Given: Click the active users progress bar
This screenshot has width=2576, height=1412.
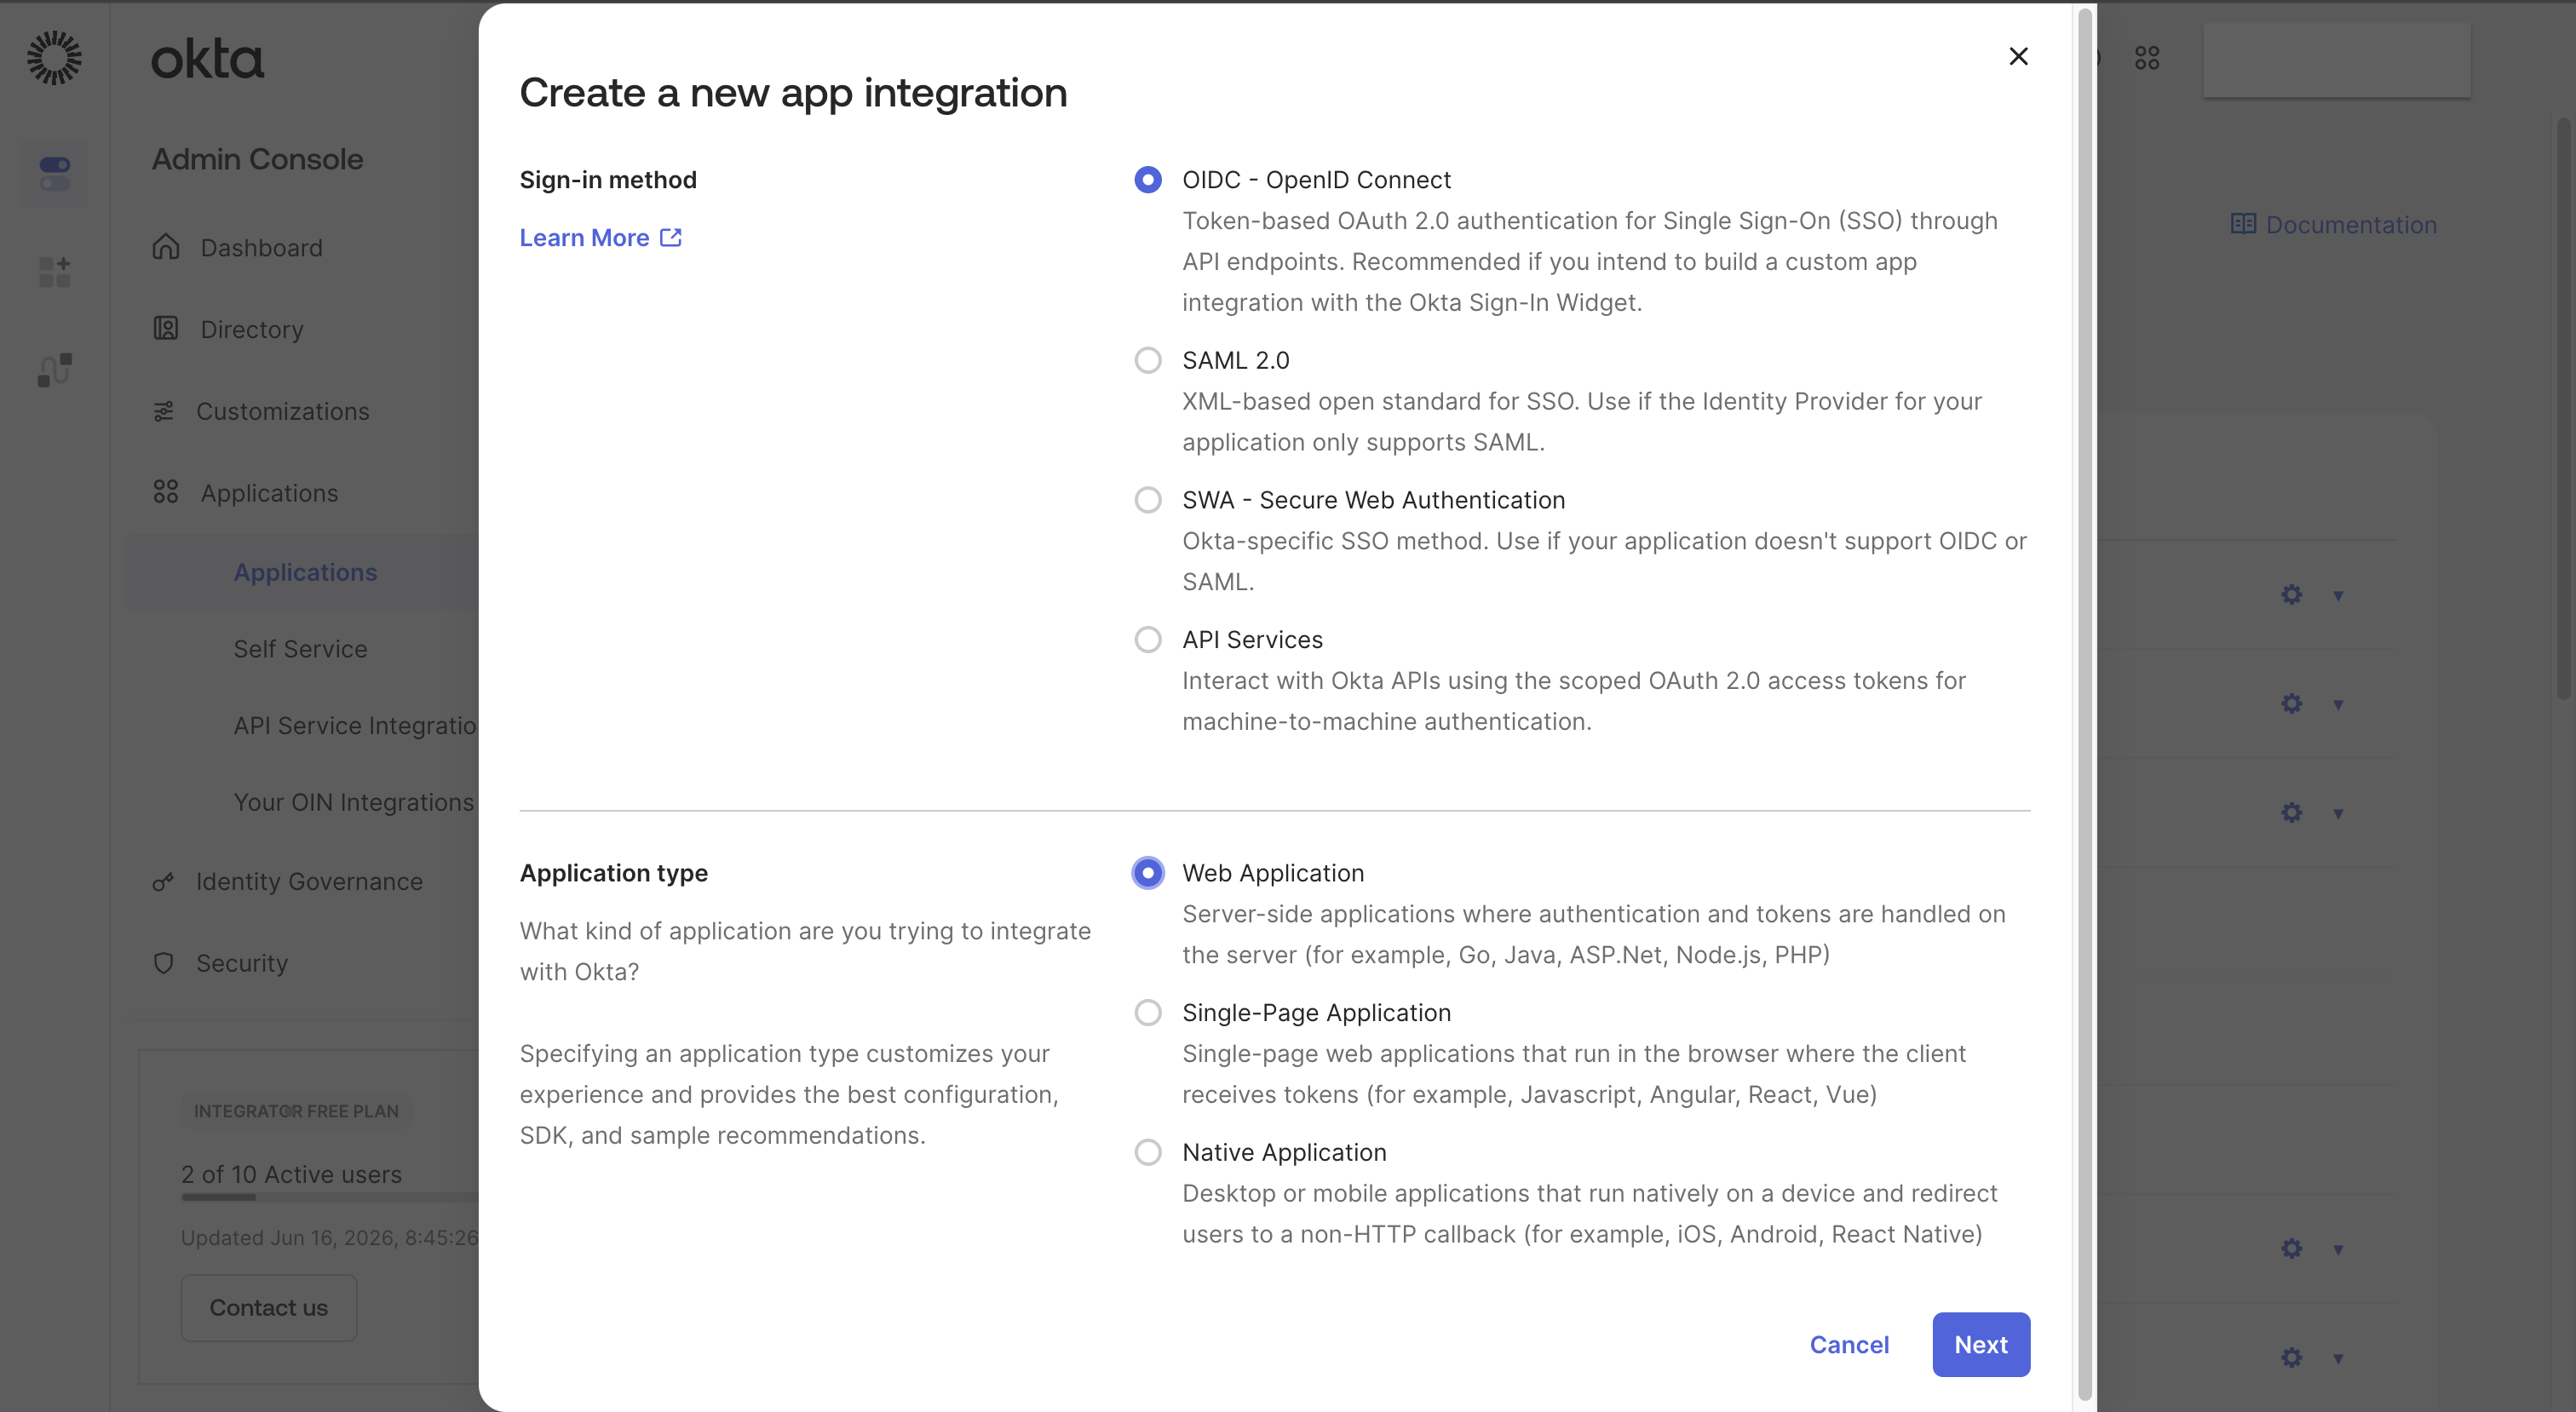Looking at the screenshot, I should [x=330, y=1197].
